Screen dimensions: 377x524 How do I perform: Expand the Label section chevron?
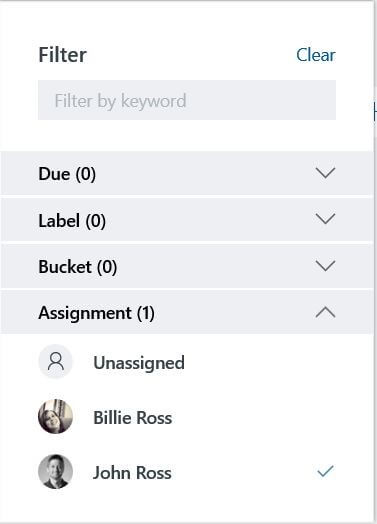[325, 219]
